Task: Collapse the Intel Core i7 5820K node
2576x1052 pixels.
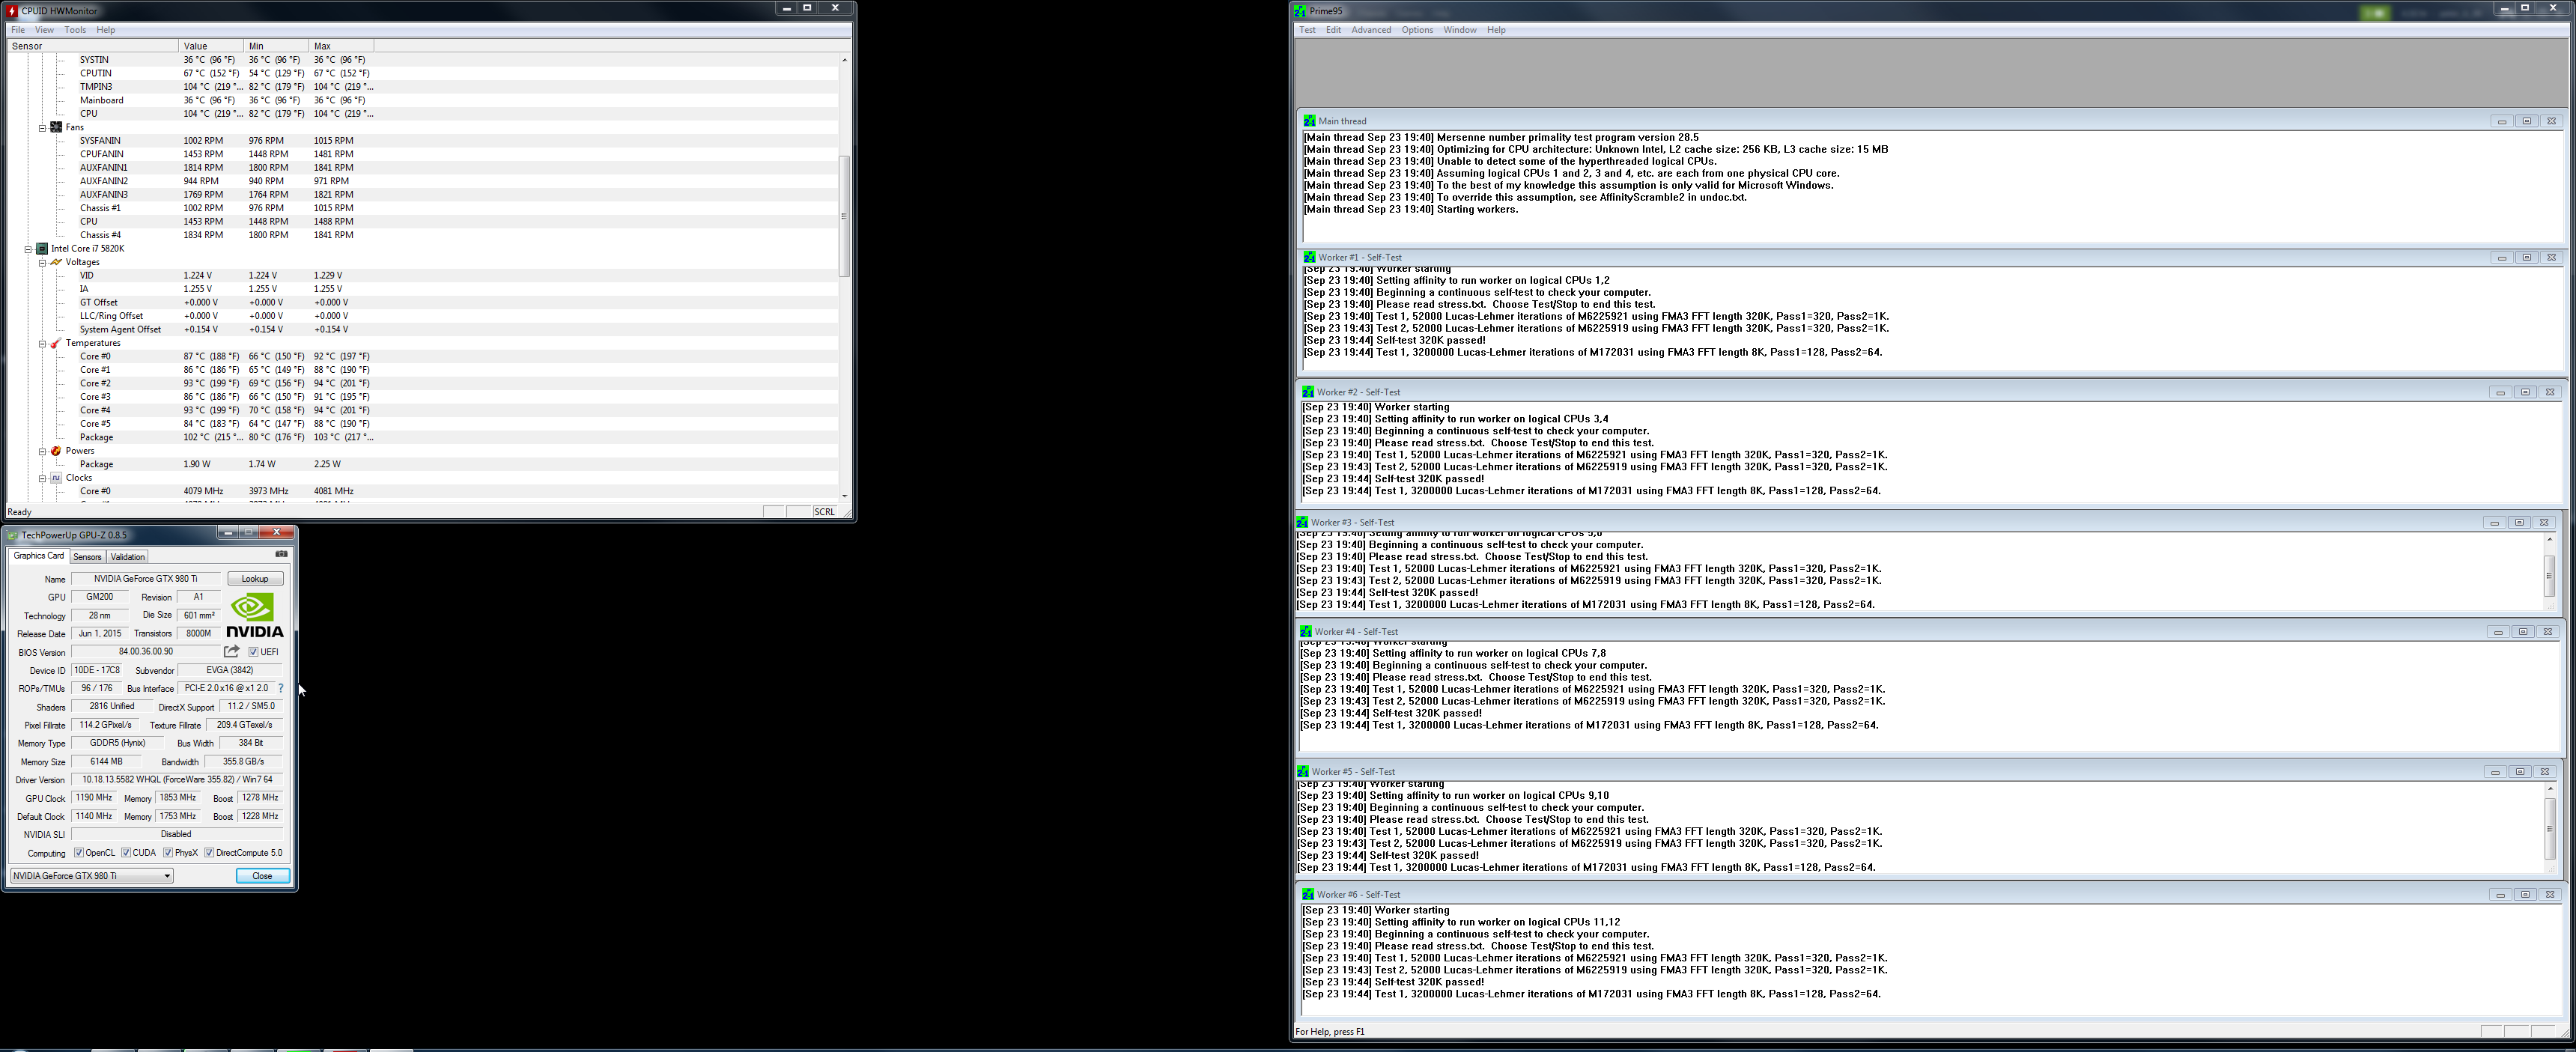Action: click(28, 249)
